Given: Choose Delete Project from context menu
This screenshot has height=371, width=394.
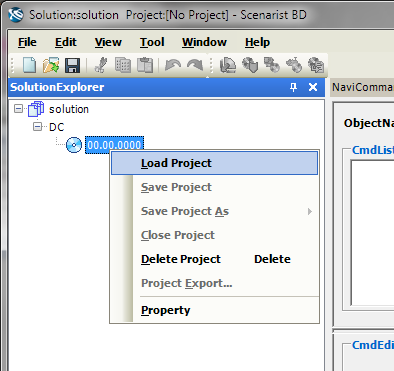Looking at the screenshot, I should 215,259.
